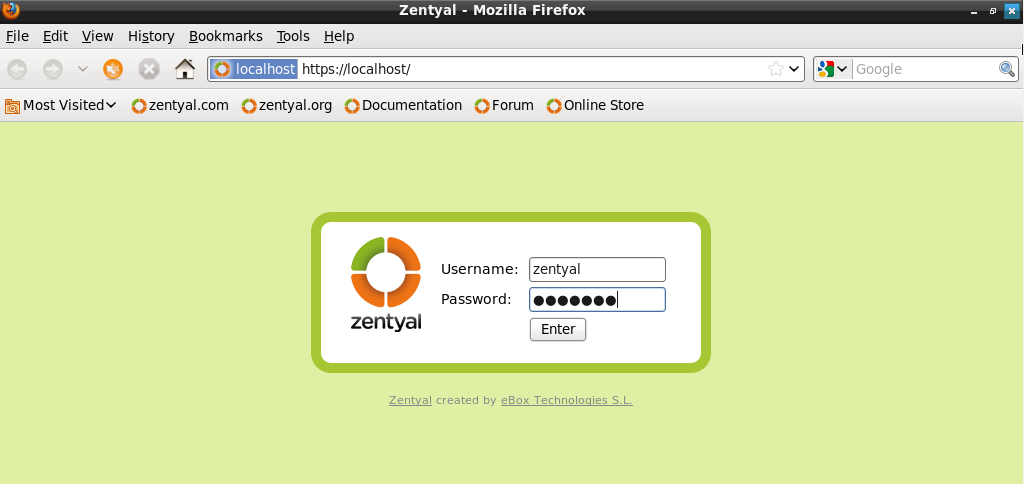Bookmark this page with the star icon
The width and height of the screenshot is (1024, 484).
775,69
